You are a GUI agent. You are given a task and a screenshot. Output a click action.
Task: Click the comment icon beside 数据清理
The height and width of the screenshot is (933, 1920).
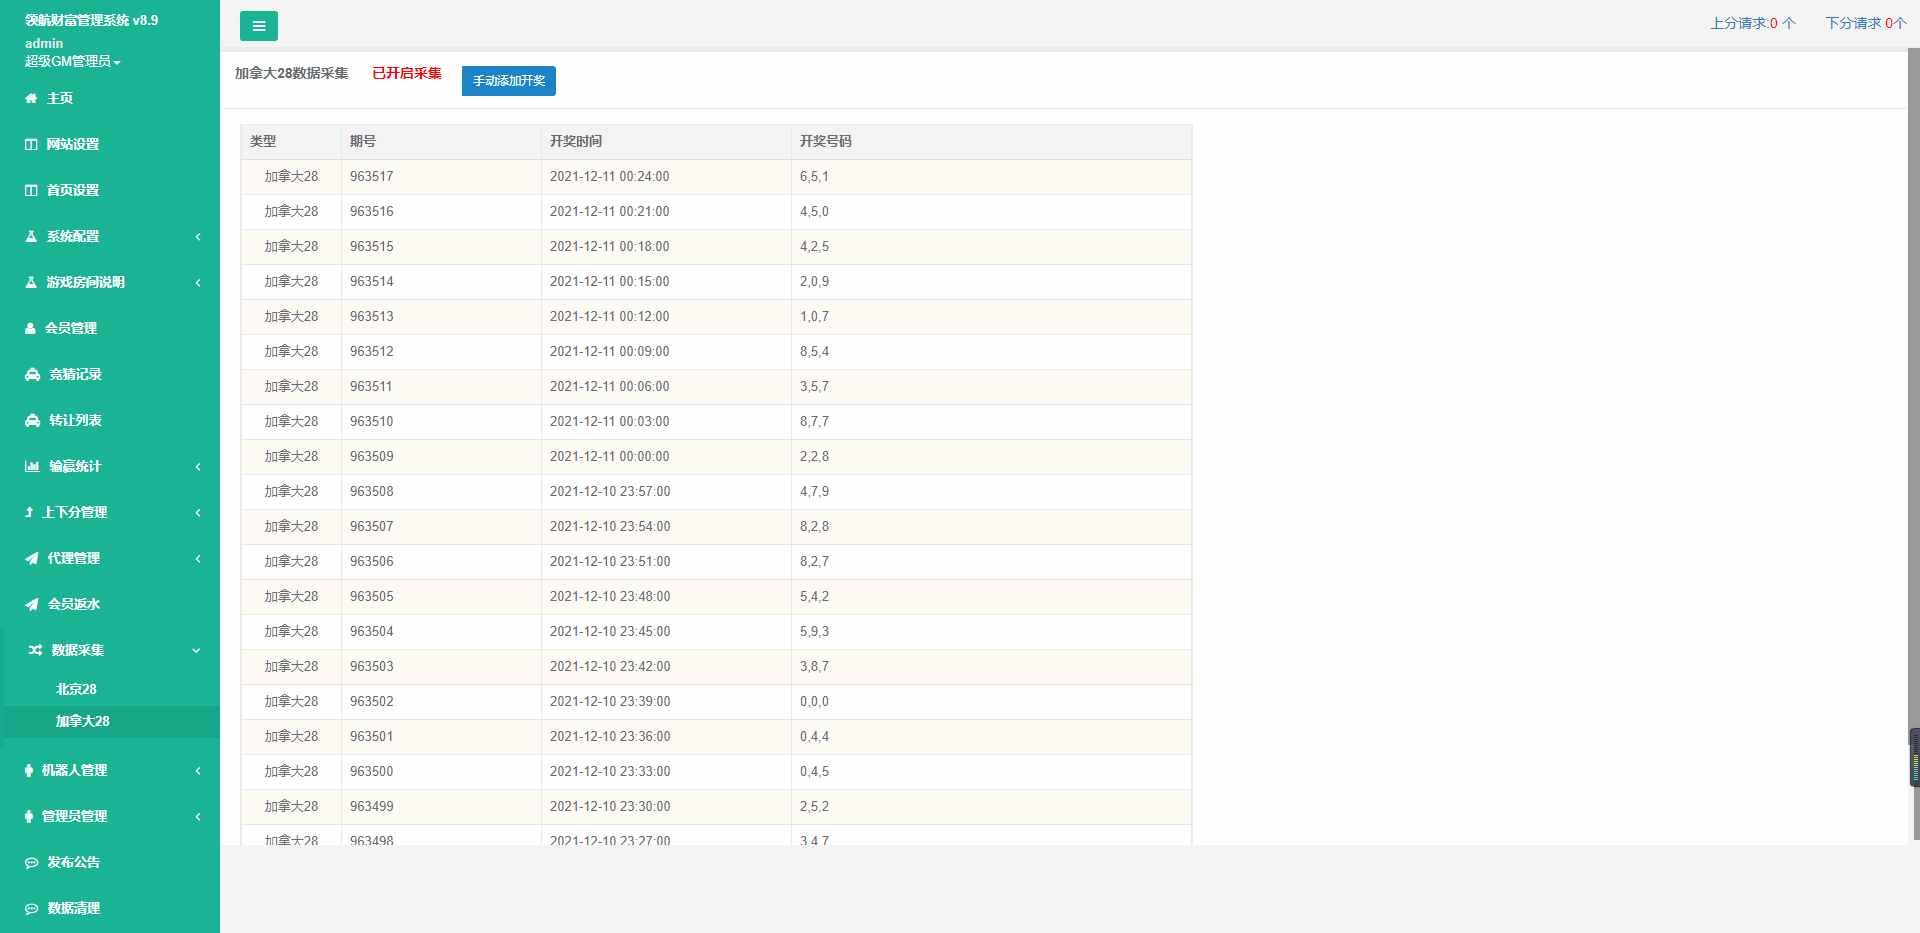coord(32,908)
